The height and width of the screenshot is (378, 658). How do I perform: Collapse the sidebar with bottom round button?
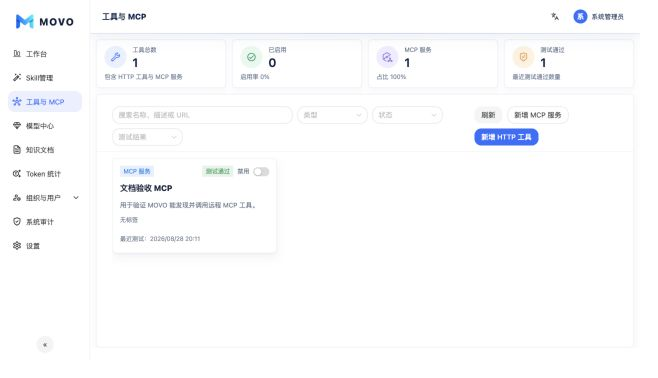(x=45, y=345)
